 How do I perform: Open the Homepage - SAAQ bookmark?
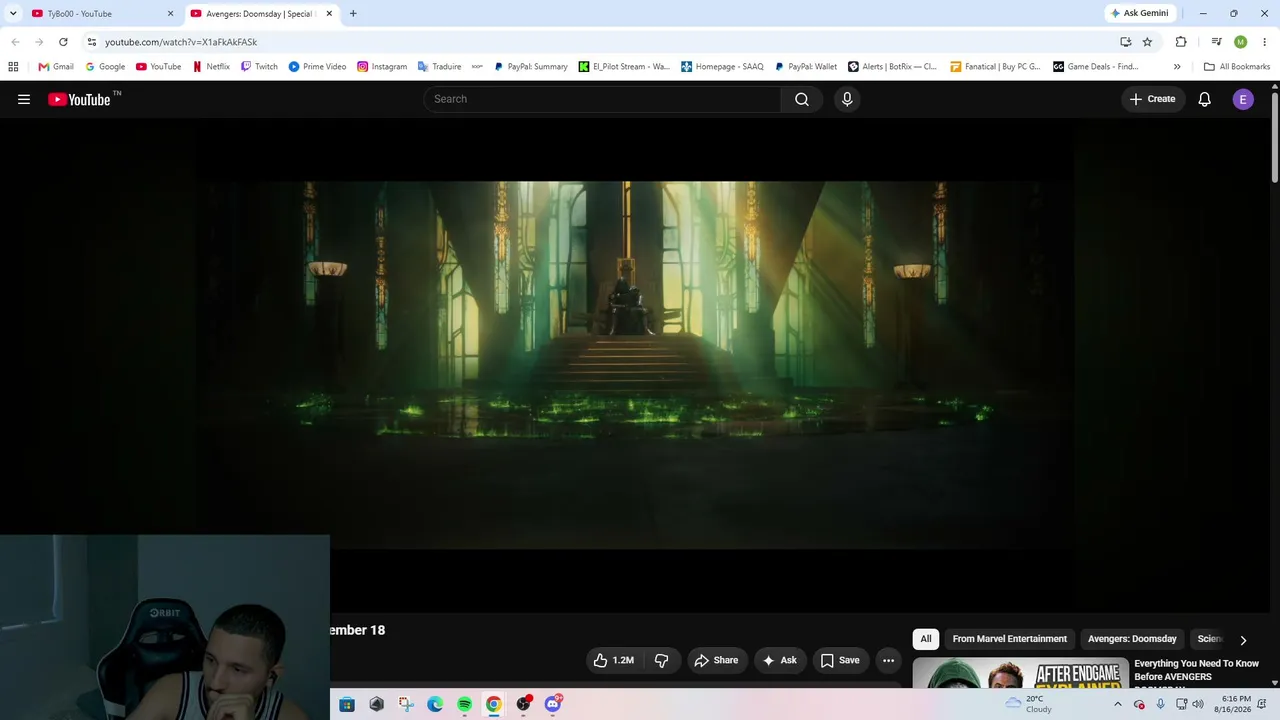click(x=722, y=67)
